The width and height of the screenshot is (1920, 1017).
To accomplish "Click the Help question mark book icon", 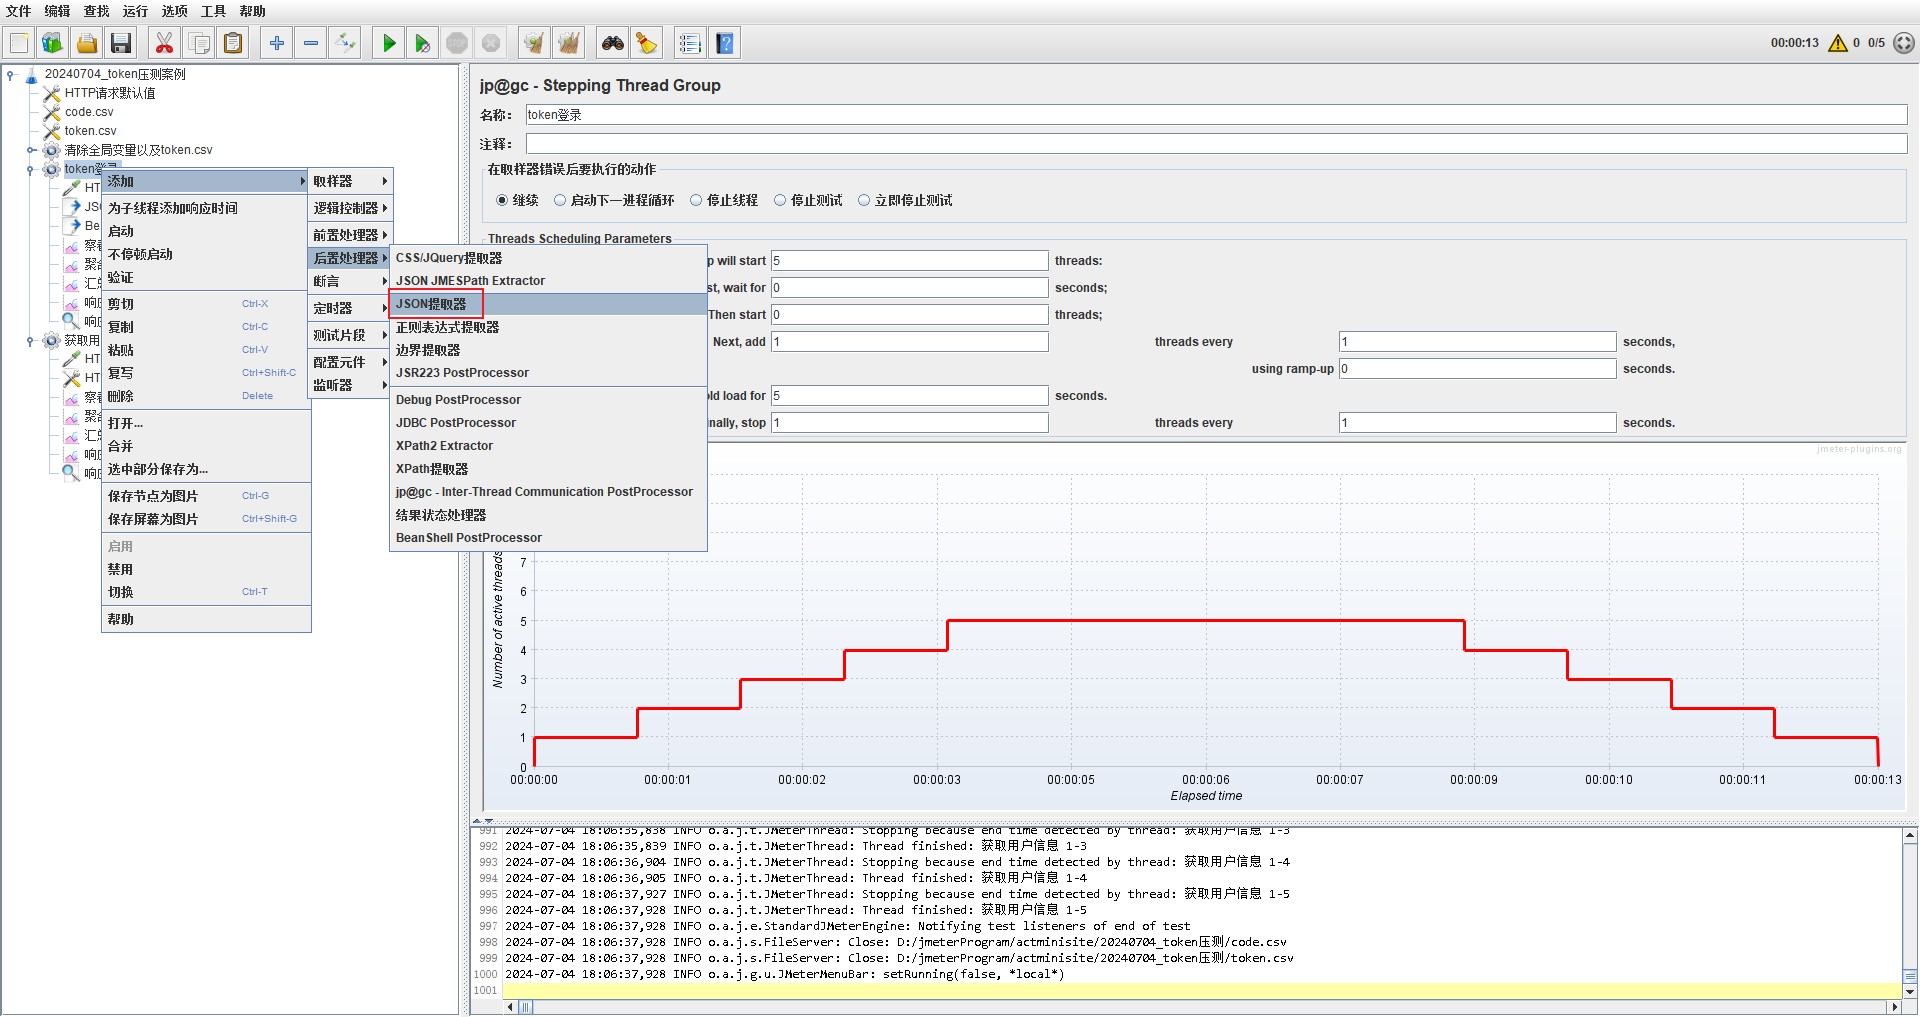I will click(x=725, y=43).
